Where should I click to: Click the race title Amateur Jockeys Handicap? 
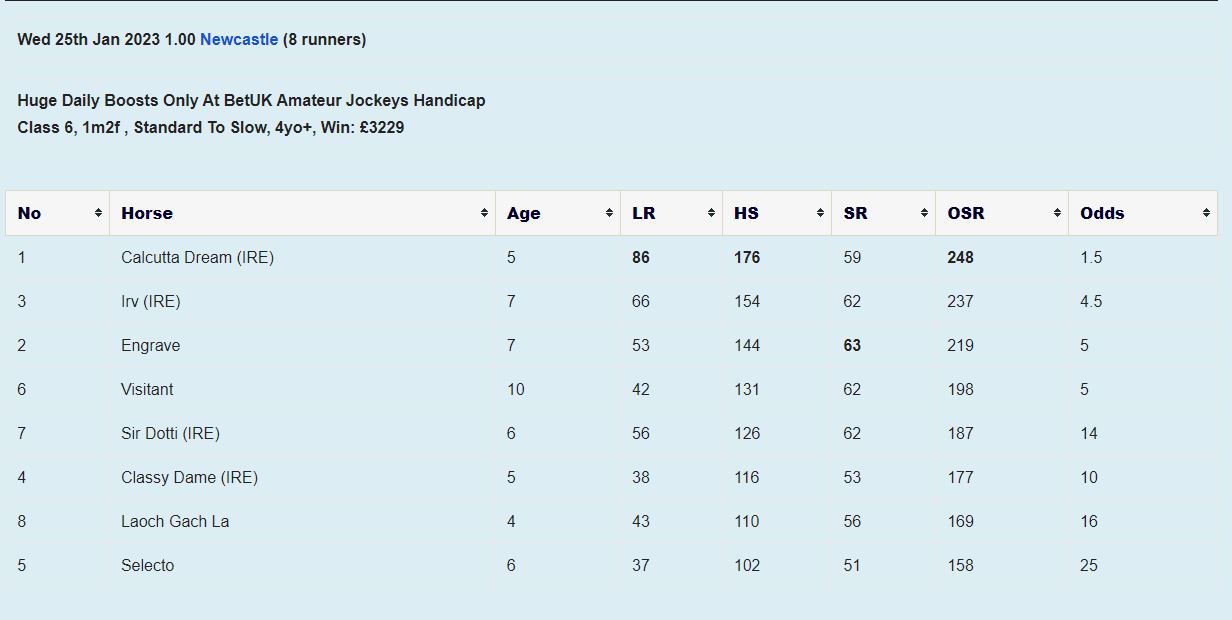click(x=251, y=101)
